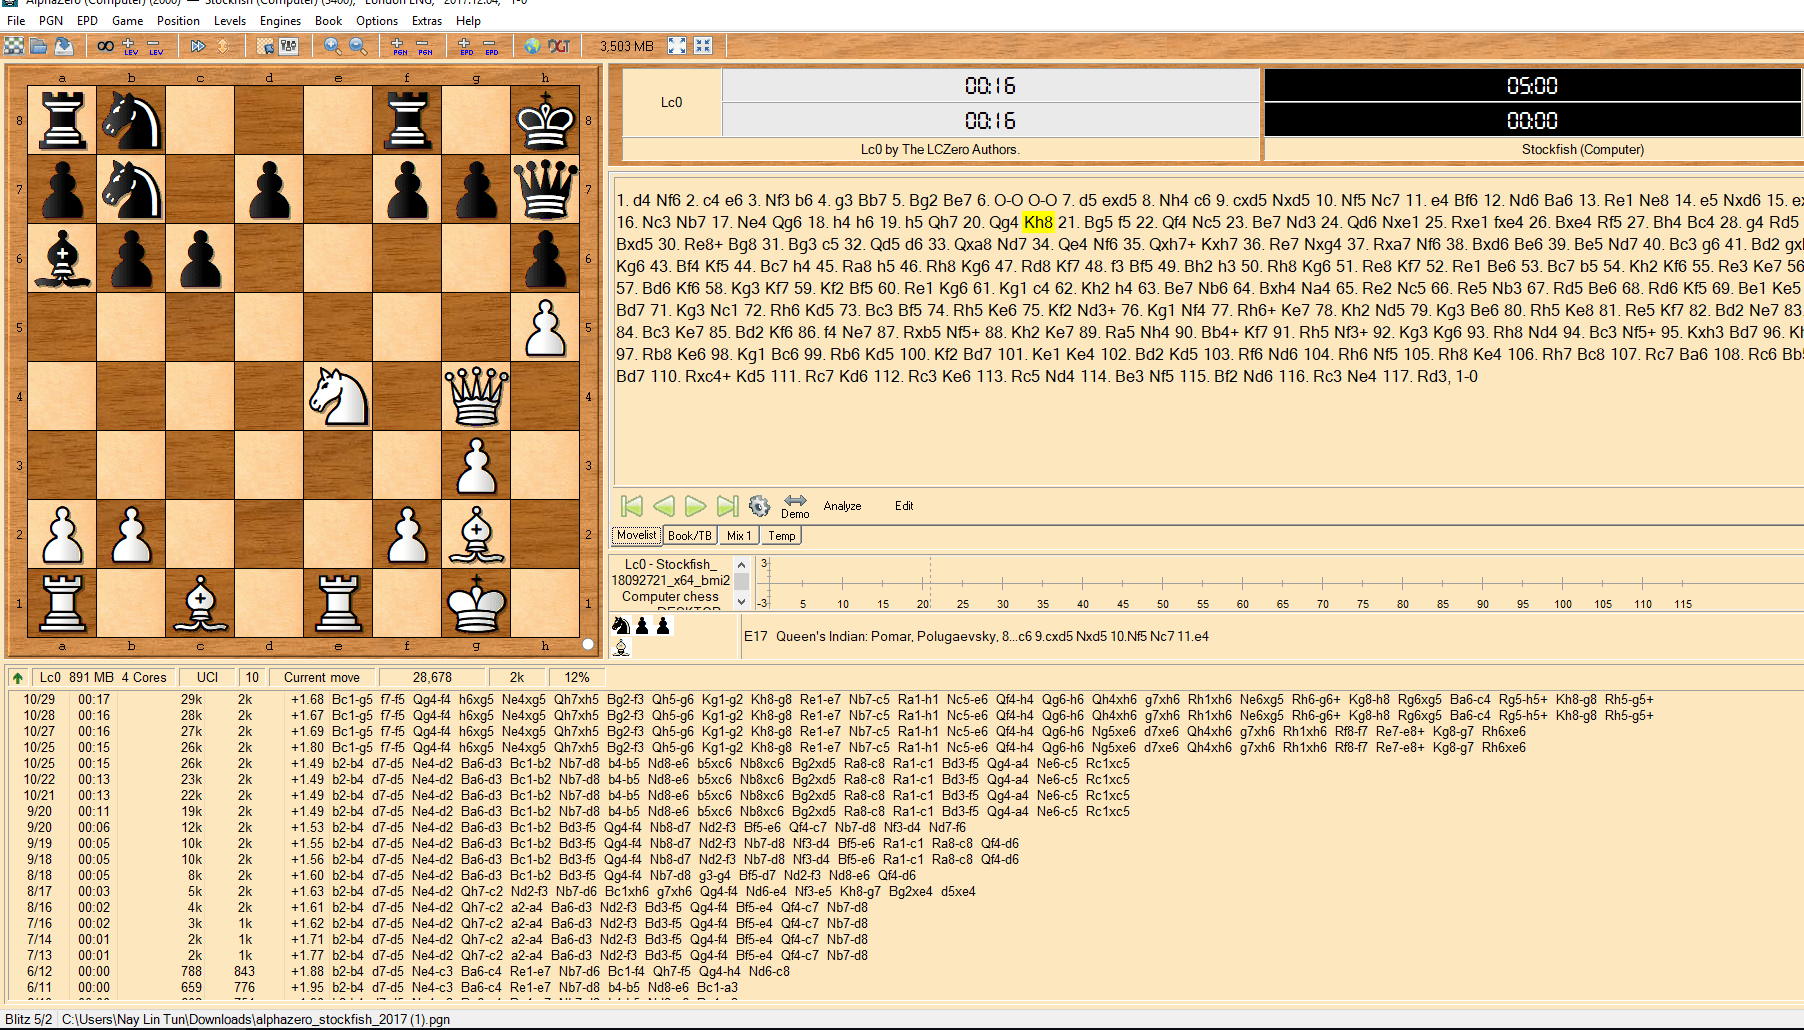Flip the board with the orange arrows icon

pyautogui.click(x=222, y=46)
